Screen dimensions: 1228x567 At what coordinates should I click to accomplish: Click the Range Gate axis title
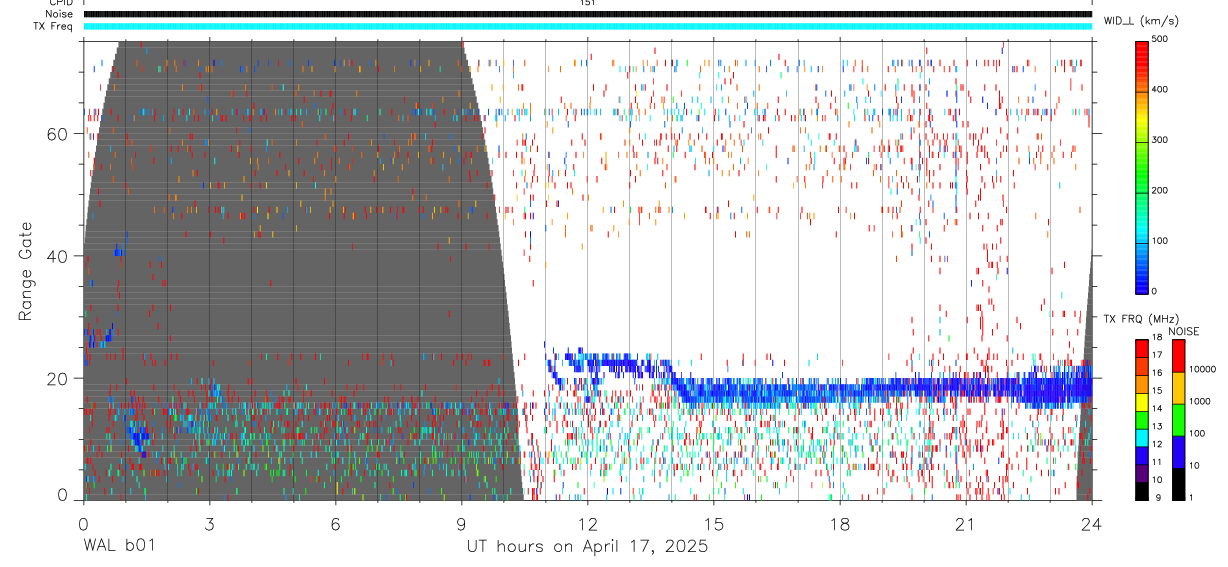(x=28, y=271)
